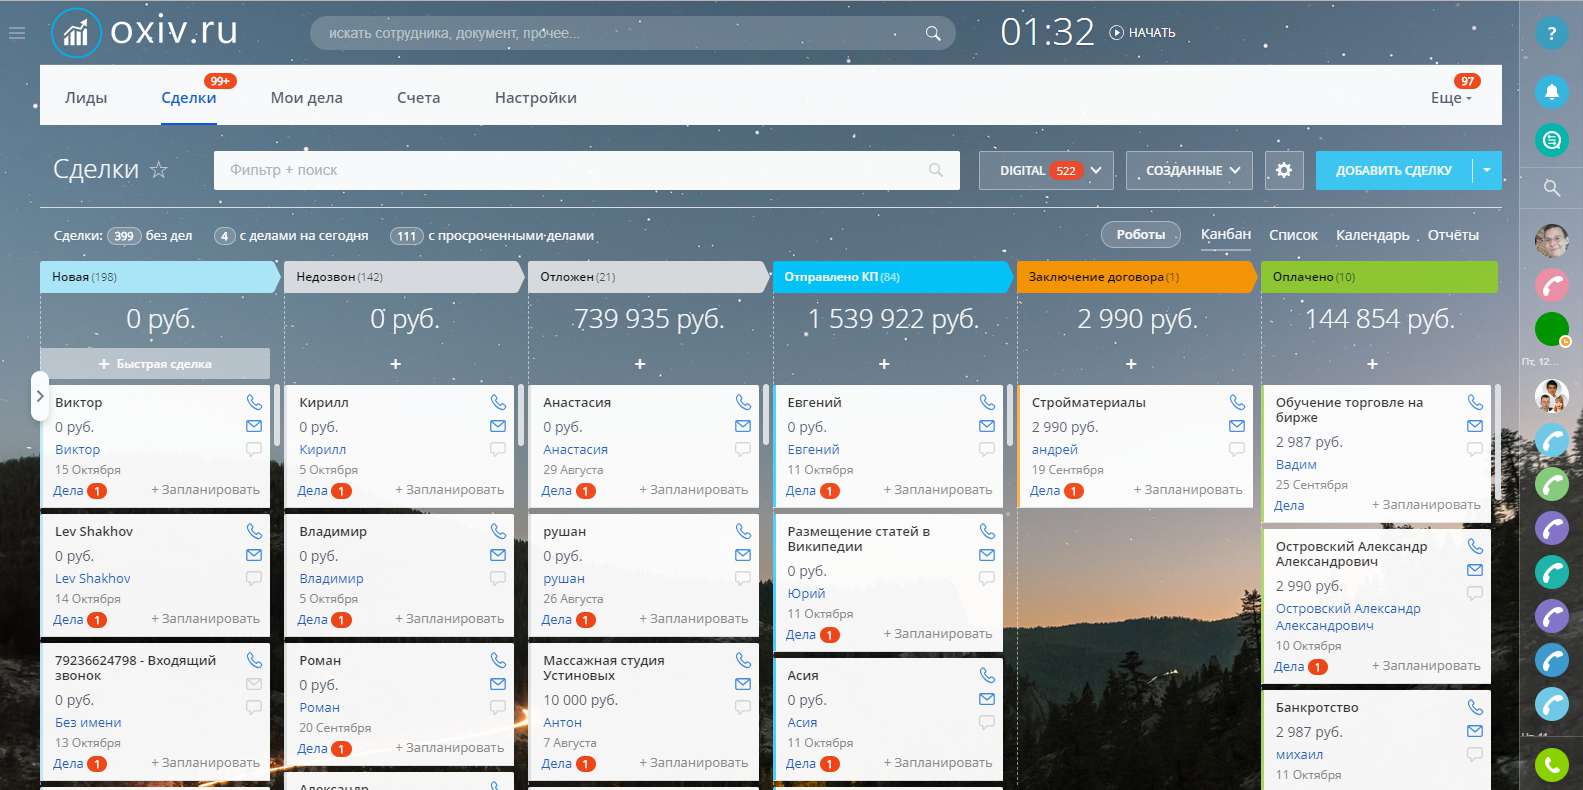The height and width of the screenshot is (790, 1583).
Task: Toggle filter for deals without tasks (399)
Action: (124, 236)
